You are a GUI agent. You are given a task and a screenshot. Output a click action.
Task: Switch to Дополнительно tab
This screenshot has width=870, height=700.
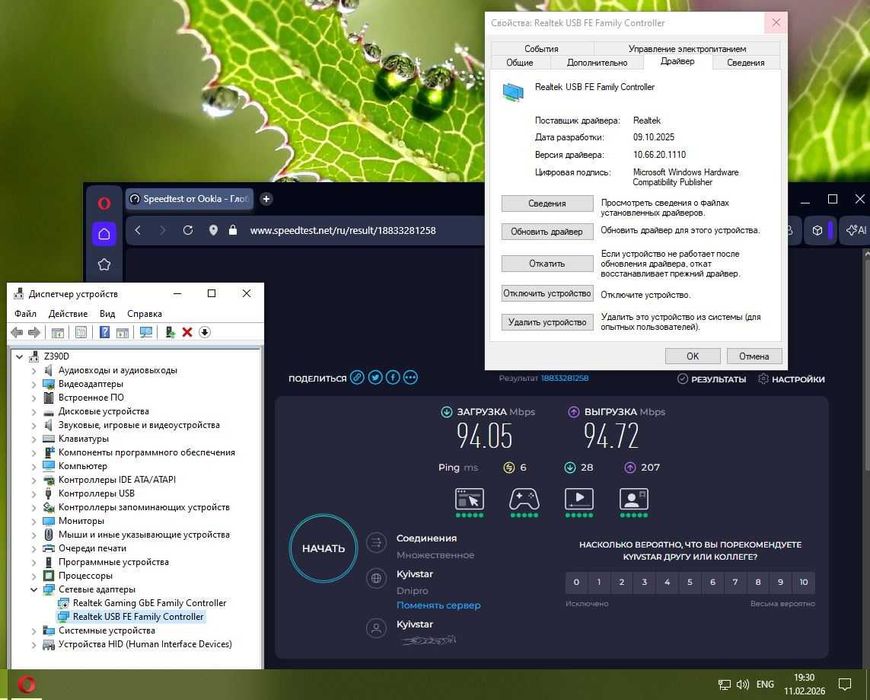pyautogui.click(x=597, y=63)
